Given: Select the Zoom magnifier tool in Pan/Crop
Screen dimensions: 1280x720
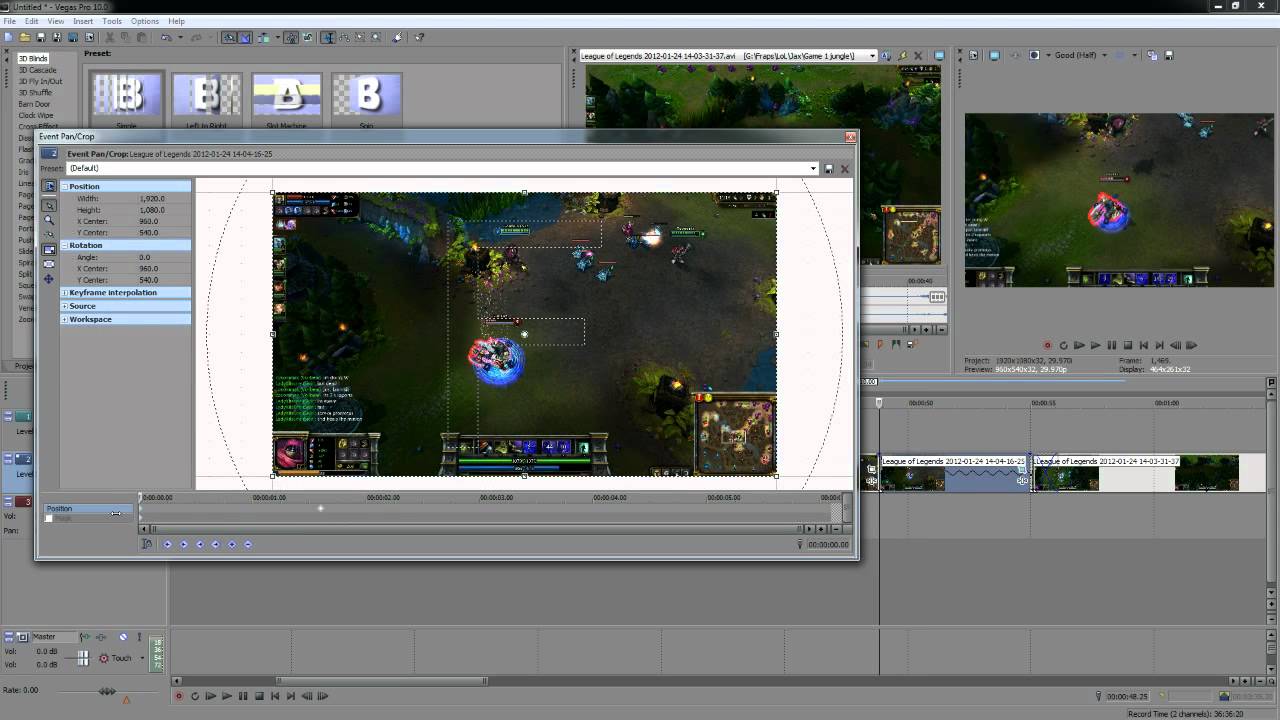Looking at the screenshot, I should 49,220.
